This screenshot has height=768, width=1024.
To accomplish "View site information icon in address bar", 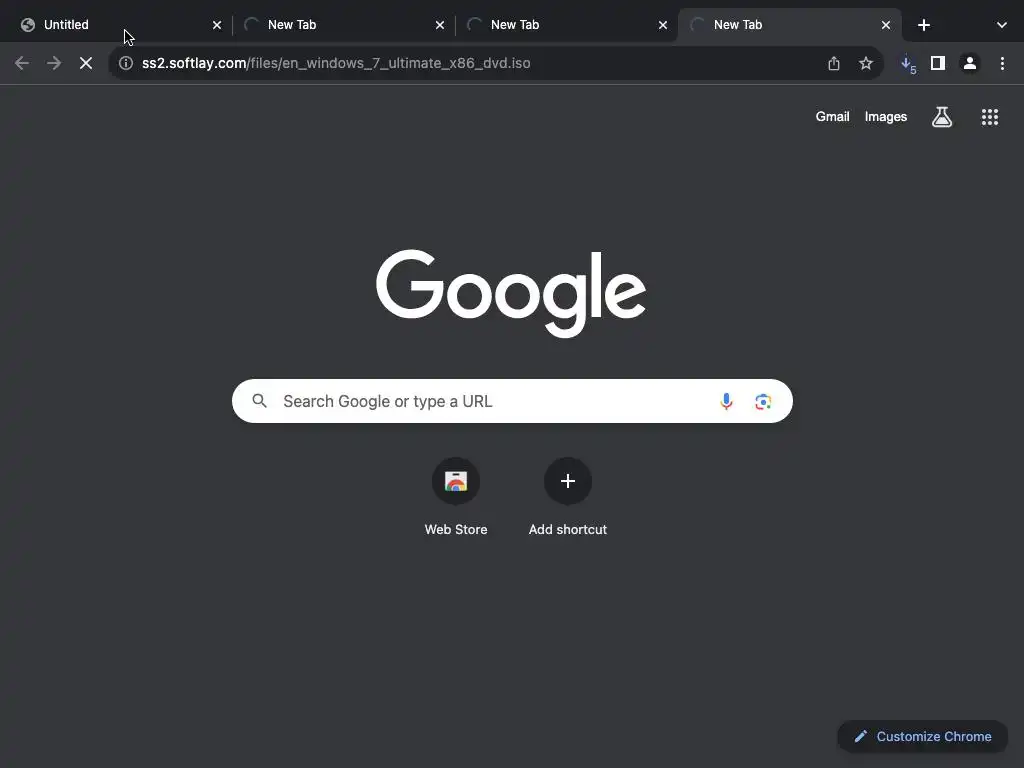I will [126, 63].
